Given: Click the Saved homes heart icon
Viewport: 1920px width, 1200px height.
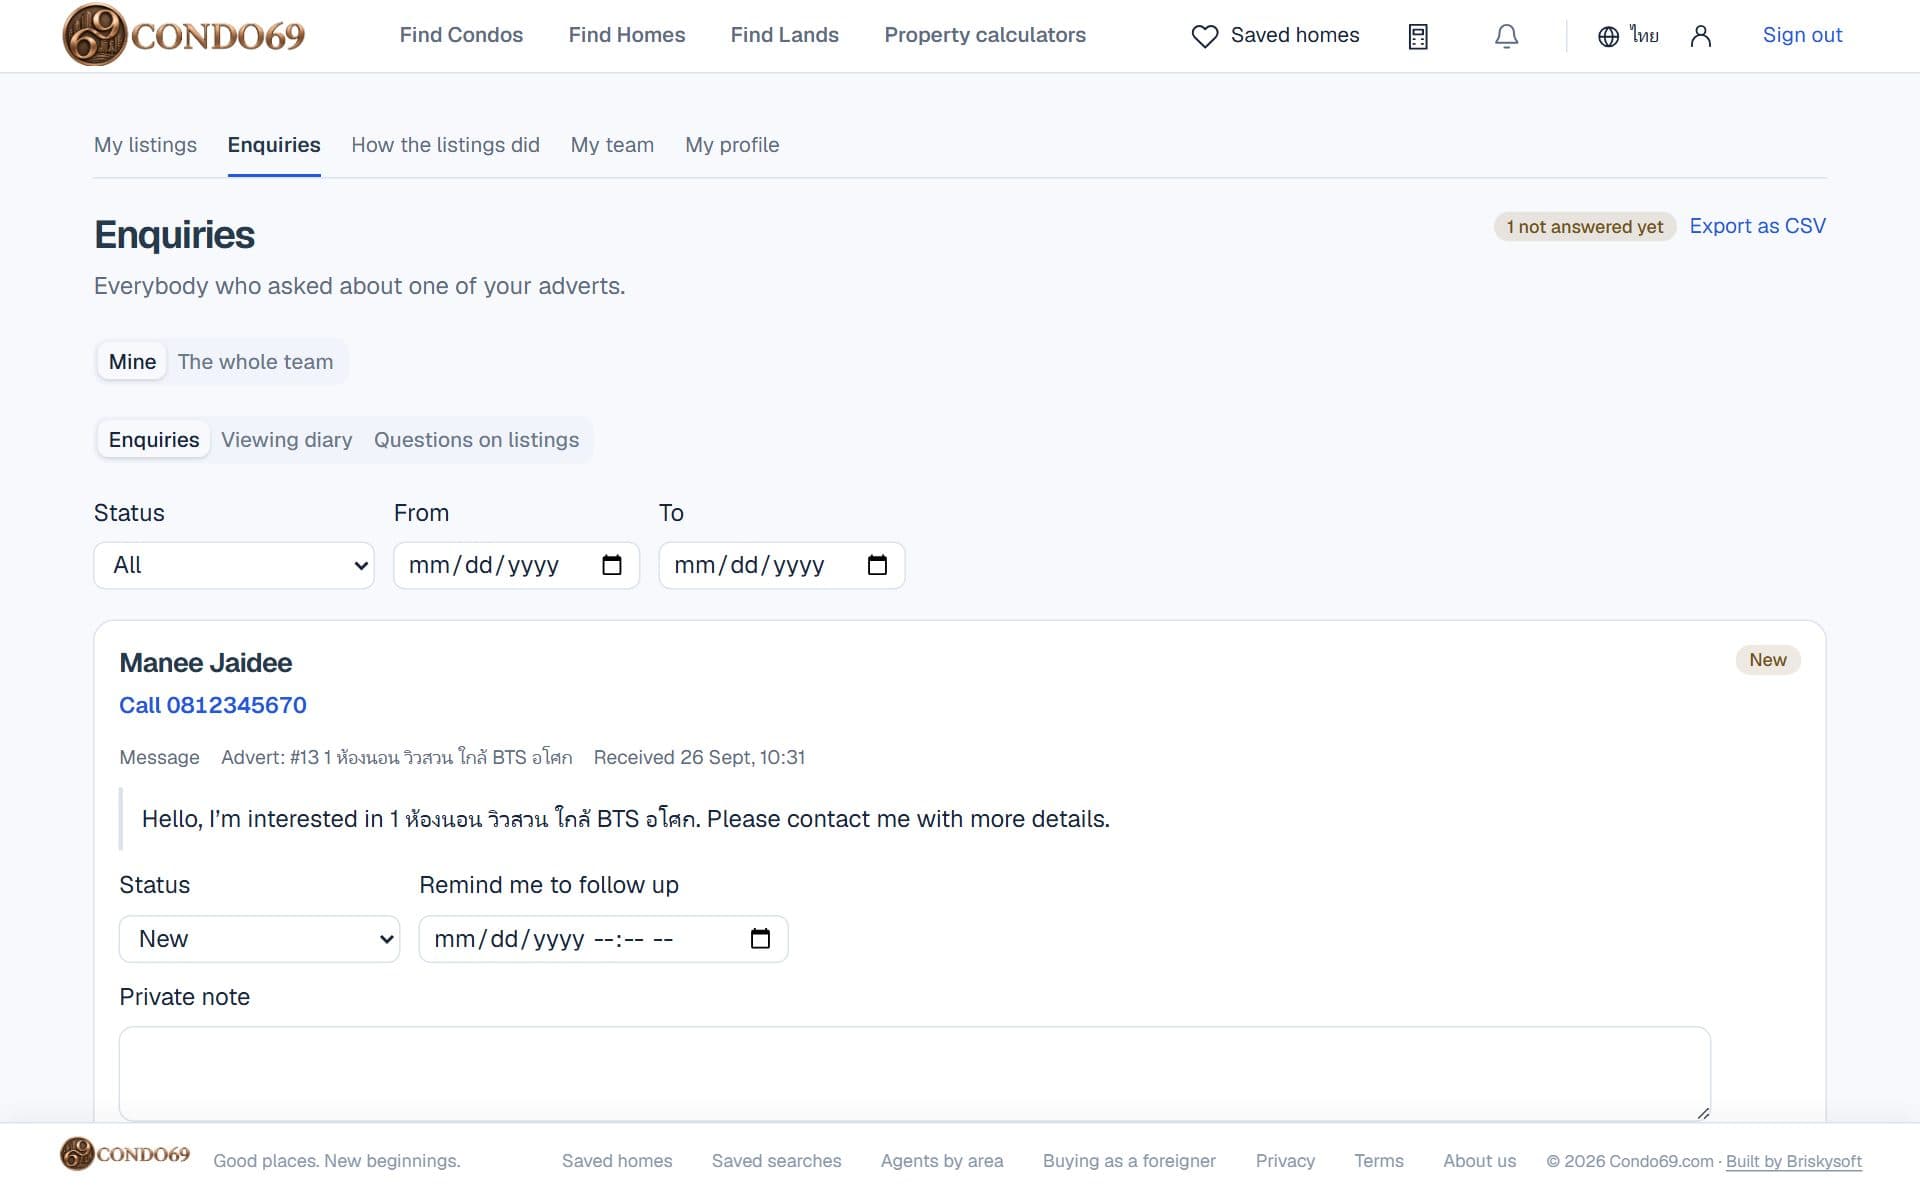Looking at the screenshot, I should coord(1205,36).
